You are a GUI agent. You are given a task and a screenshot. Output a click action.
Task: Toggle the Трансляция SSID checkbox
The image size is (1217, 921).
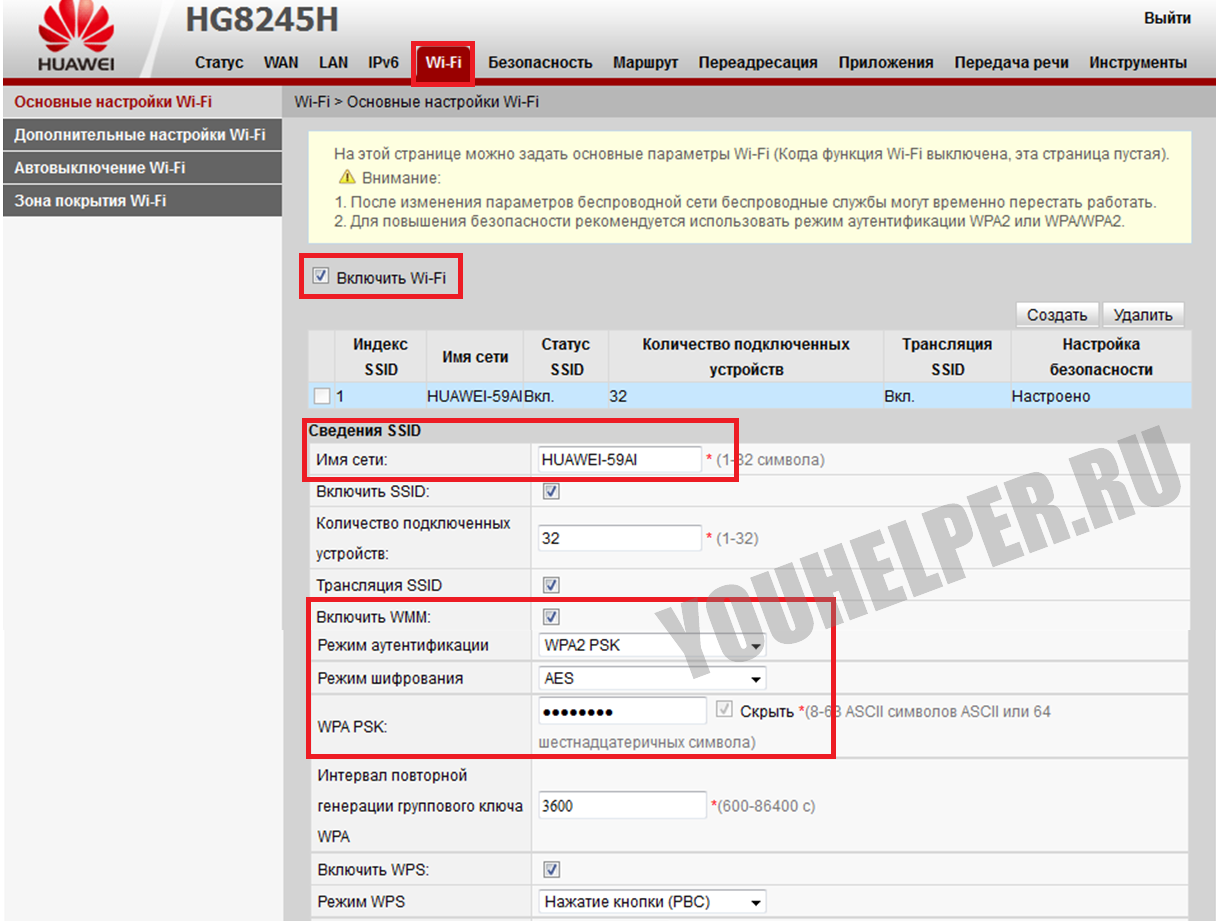pyautogui.click(x=551, y=585)
